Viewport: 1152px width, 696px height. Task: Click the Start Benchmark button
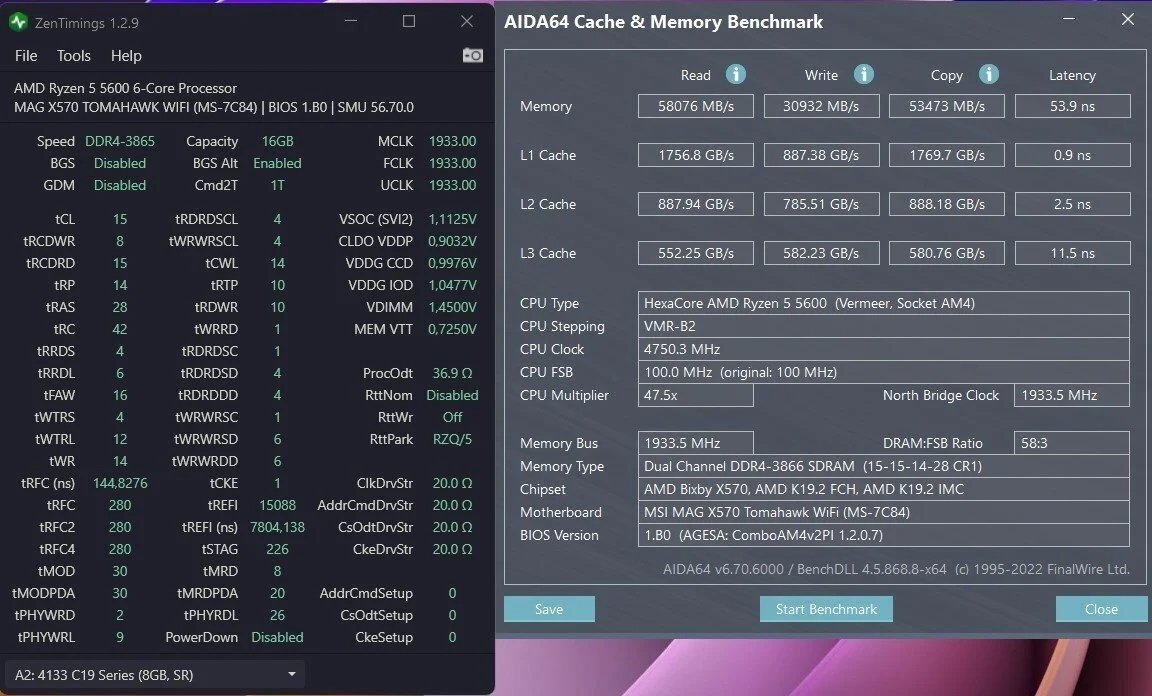click(826, 609)
